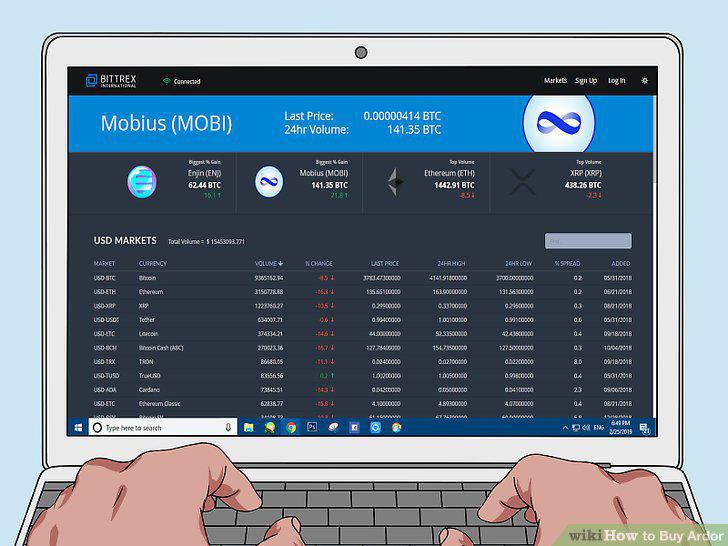Click the Ethereum Classic currency name
The width and height of the screenshot is (728, 546).
[x=160, y=403]
